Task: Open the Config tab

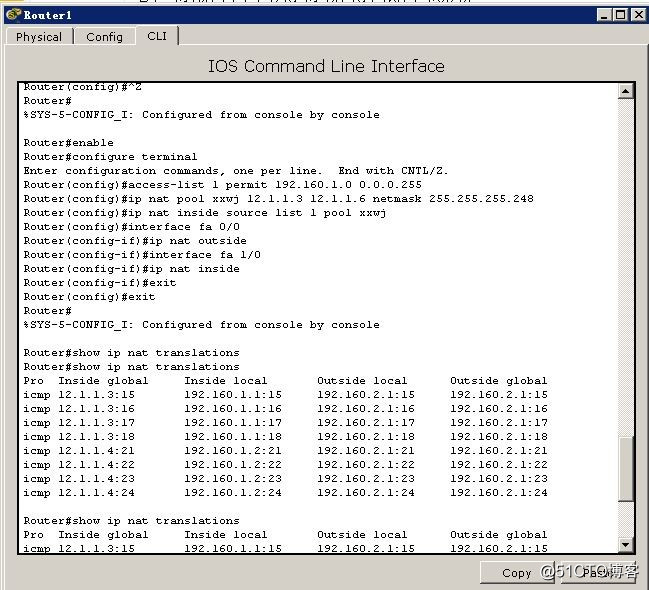Action: tap(104, 36)
